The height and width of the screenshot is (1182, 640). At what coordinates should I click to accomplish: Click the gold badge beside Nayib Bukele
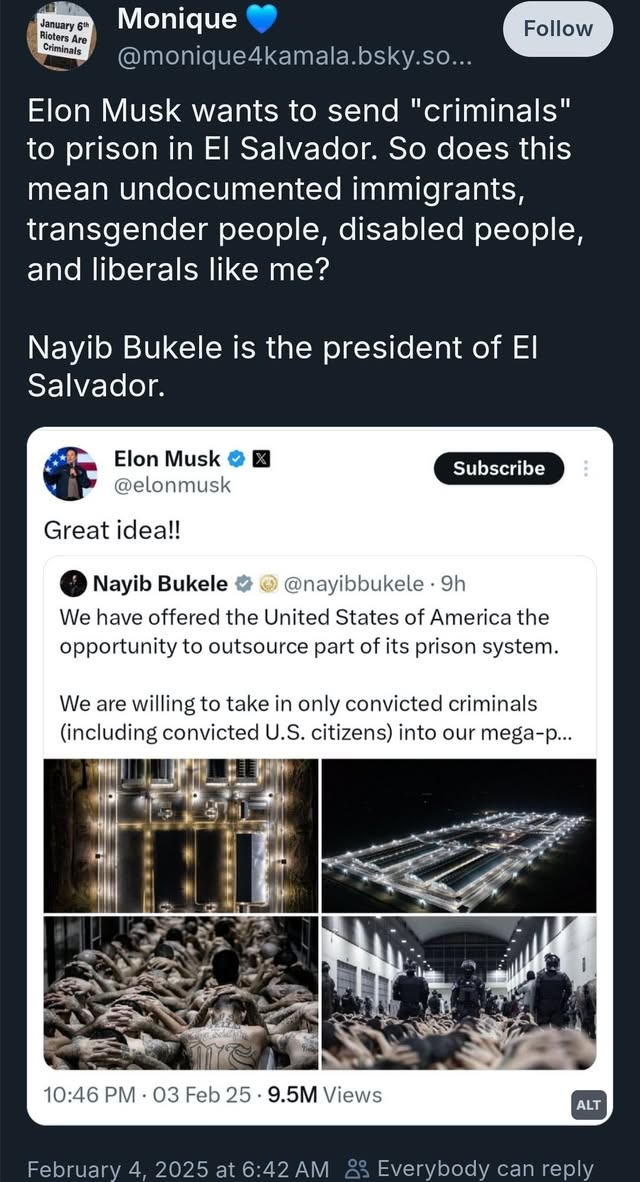[x=268, y=583]
